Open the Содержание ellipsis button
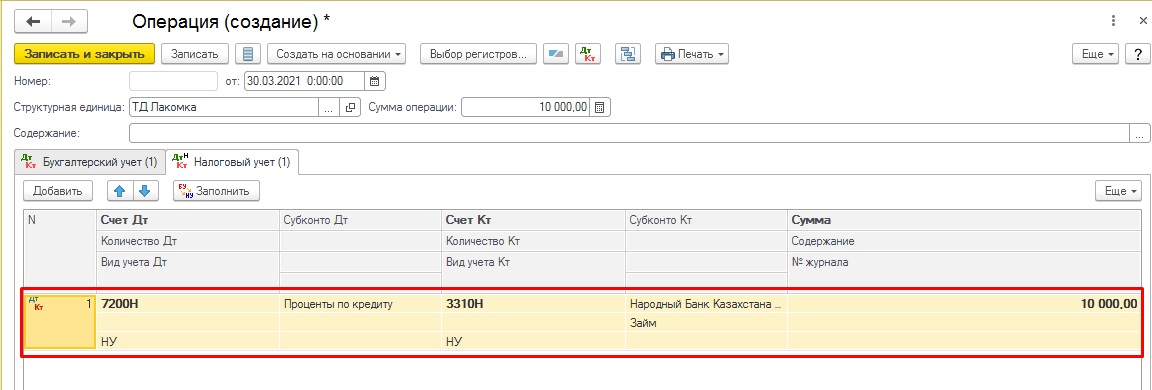1152x390 pixels. tap(1140, 134)
